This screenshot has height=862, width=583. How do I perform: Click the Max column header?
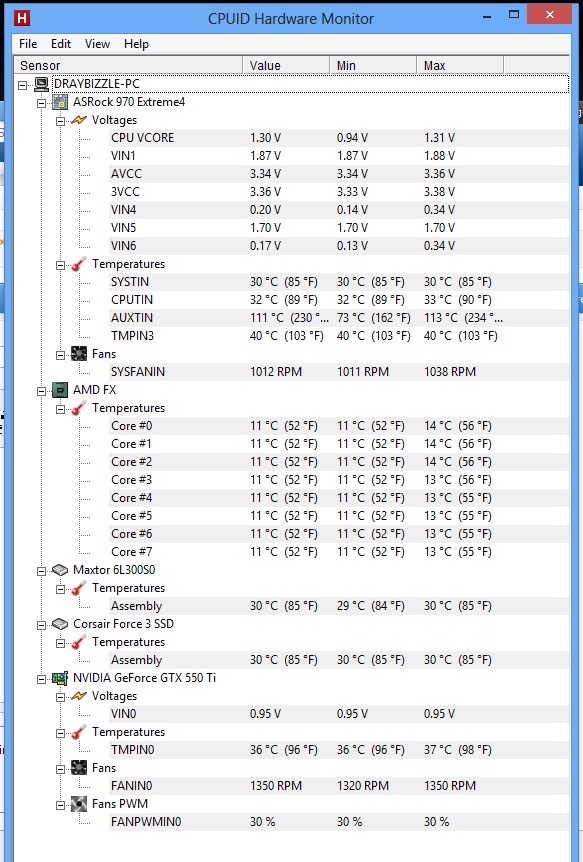(460, 65)
